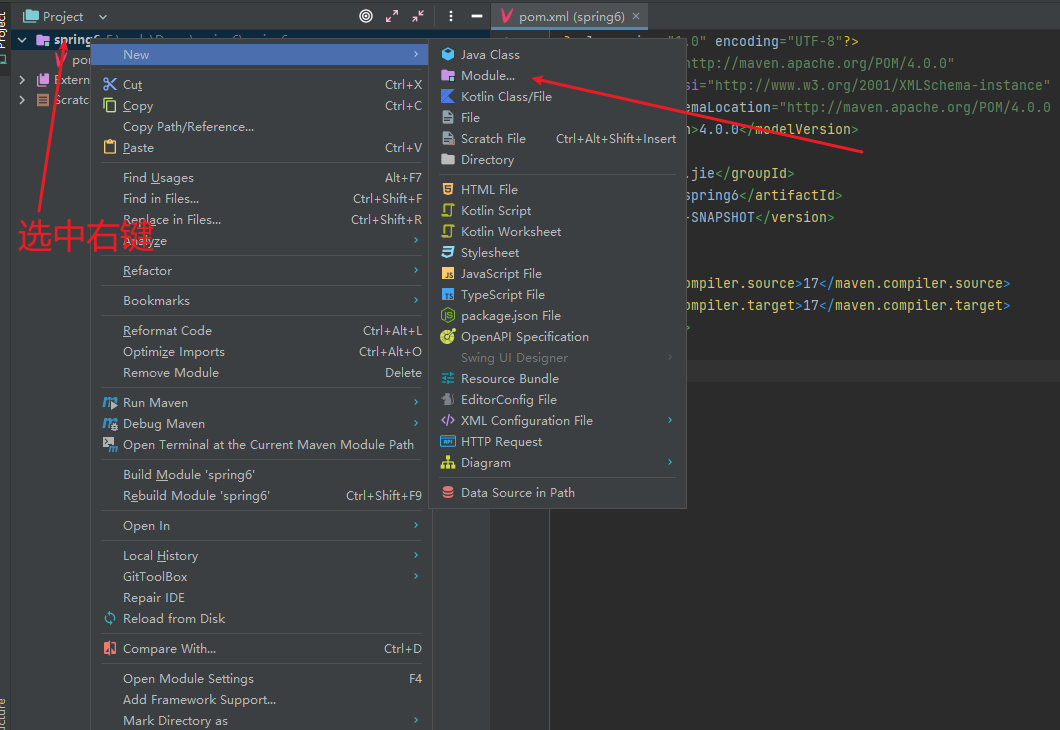Select the New submenu entry
The width and height of the screenshot is (1060, 730).
click(260, 55)
